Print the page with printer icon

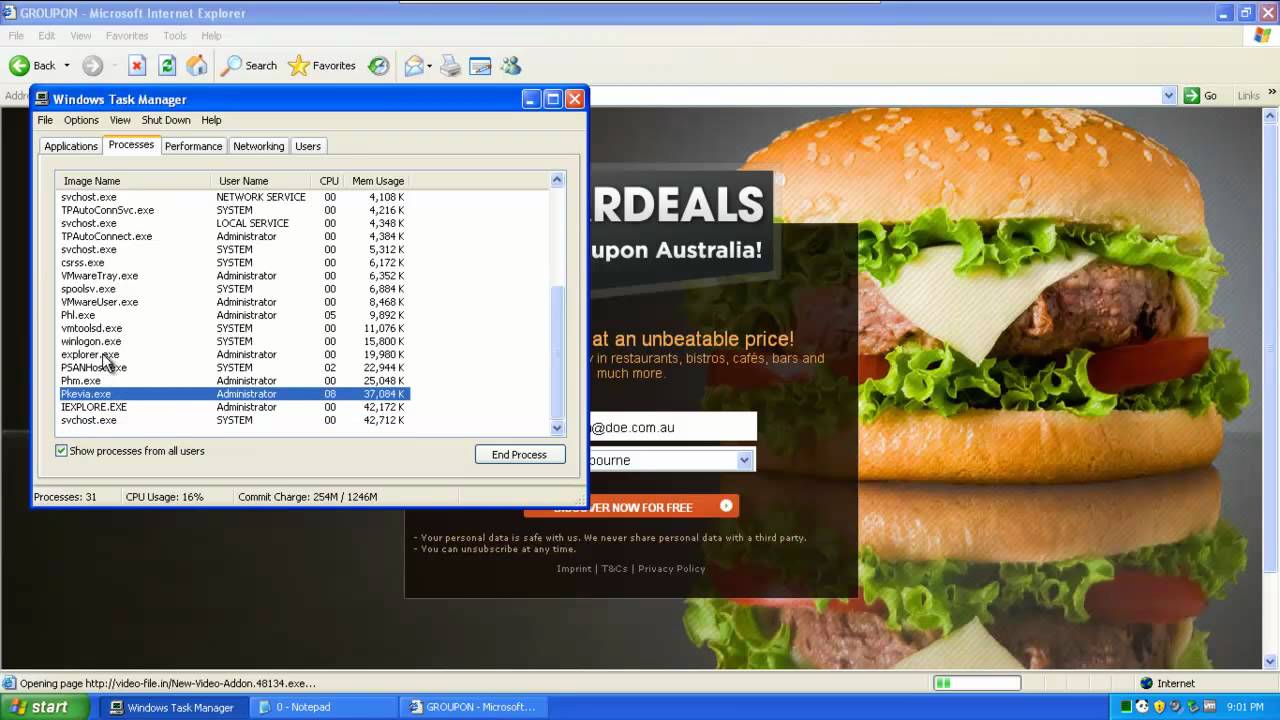click(451, 66)
